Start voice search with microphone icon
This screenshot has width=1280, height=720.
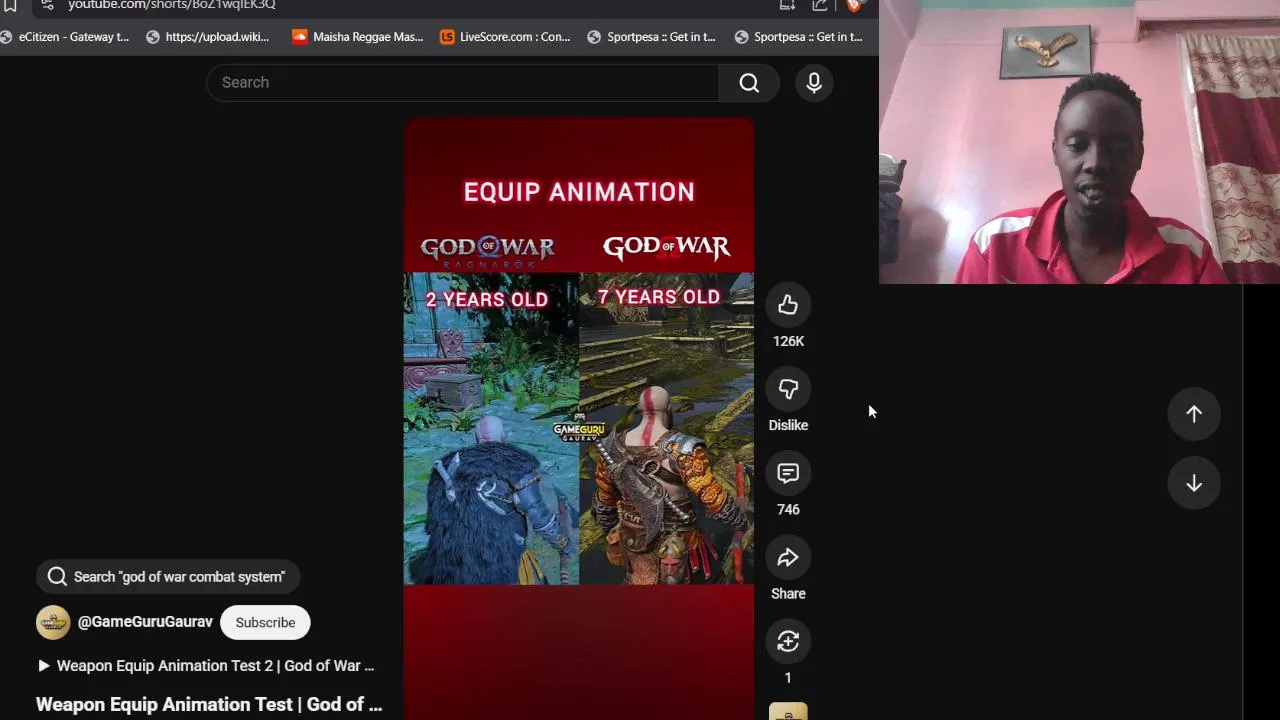pyautogui.click(x=814, y=83)
